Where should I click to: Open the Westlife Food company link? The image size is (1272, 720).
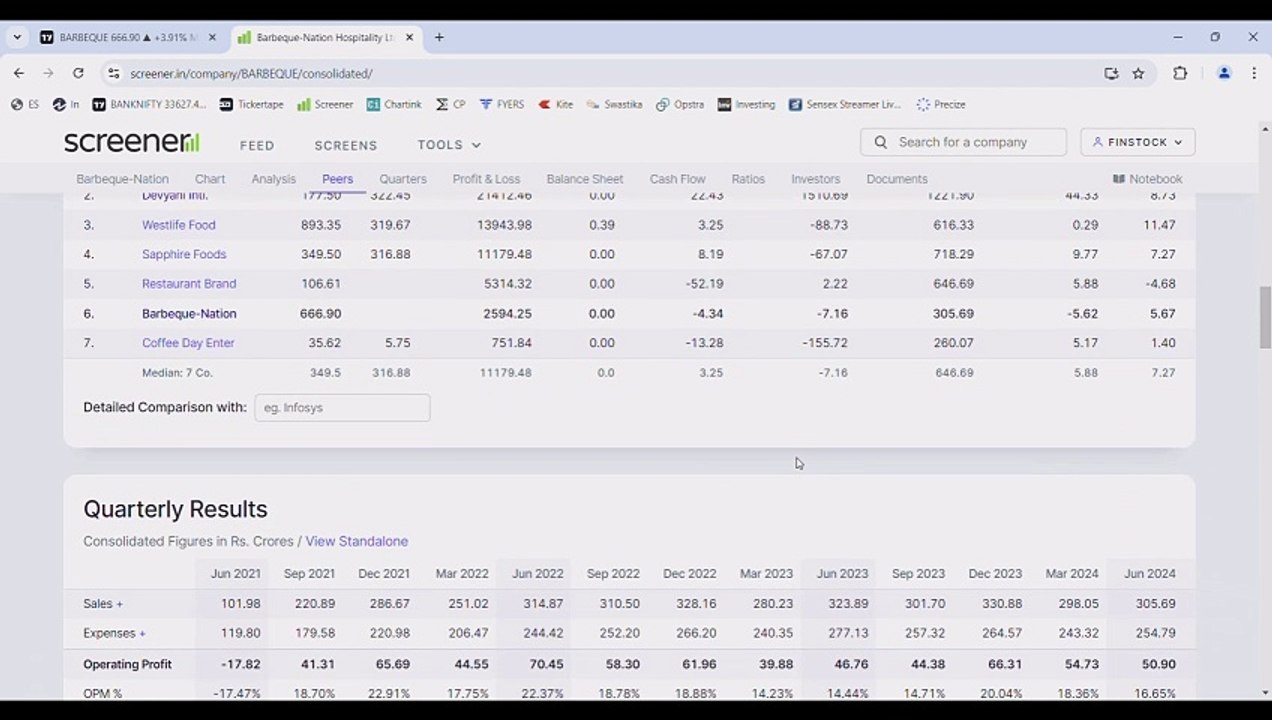pos(178,225)
